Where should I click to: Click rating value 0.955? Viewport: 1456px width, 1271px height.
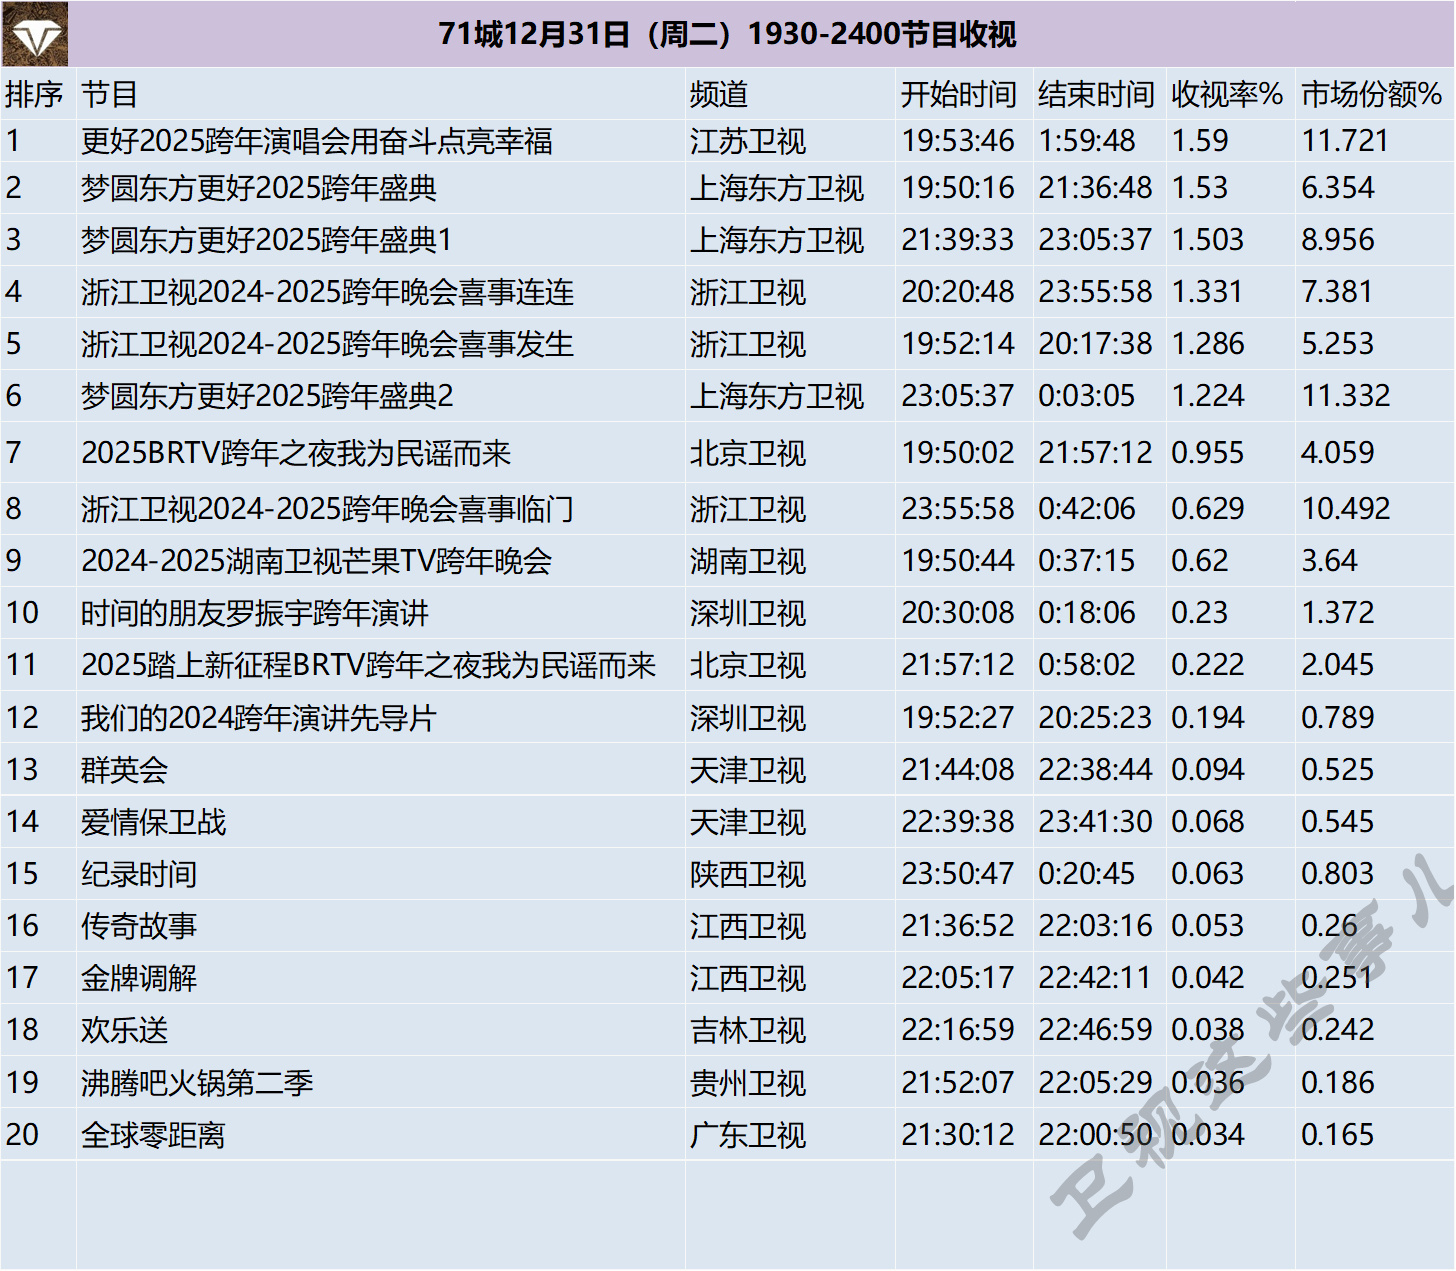coord(1207,453)
